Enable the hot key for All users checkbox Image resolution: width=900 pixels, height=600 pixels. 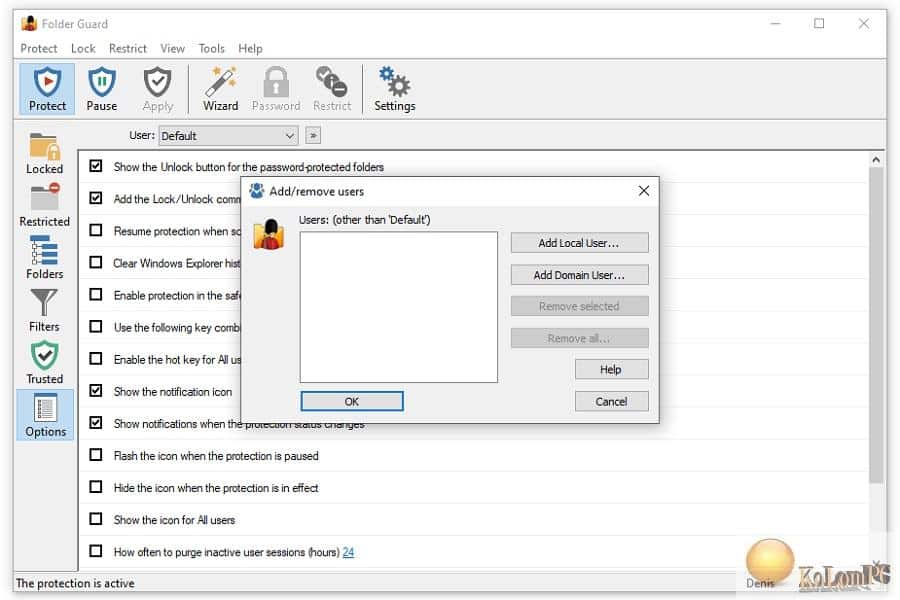[x=96, y=359]
